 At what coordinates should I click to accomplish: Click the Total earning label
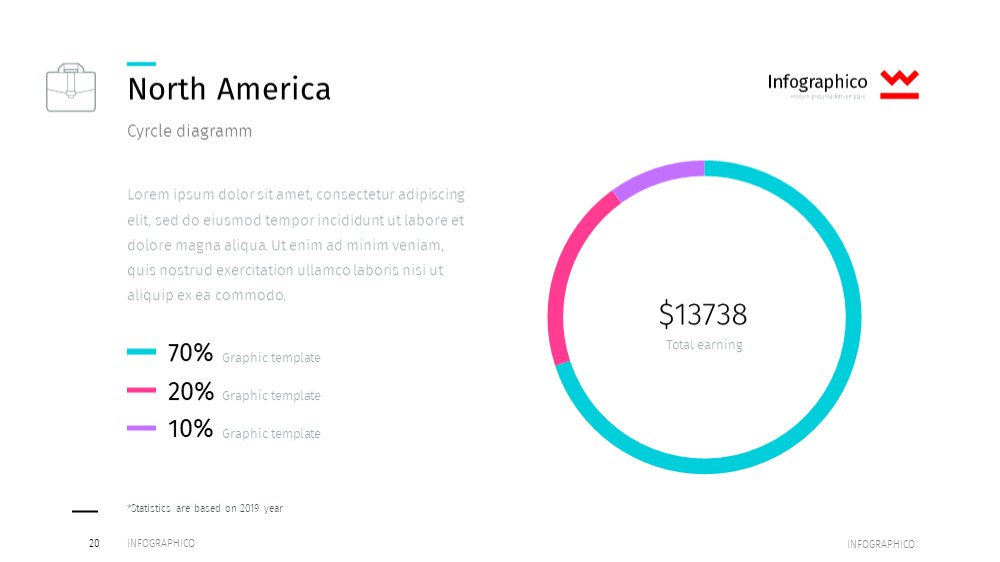tap(704, 345)
